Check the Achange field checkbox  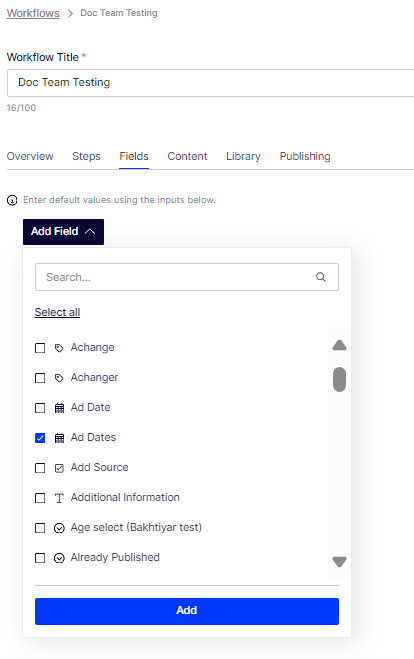[40, 348]
